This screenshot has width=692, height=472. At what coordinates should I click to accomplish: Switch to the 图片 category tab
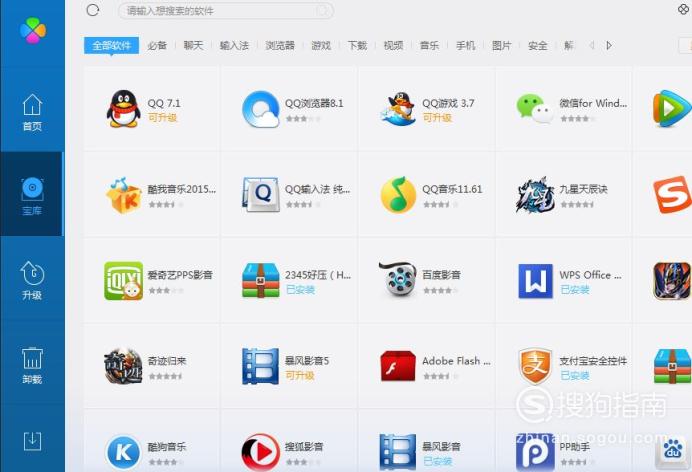[x=502, y=45]
